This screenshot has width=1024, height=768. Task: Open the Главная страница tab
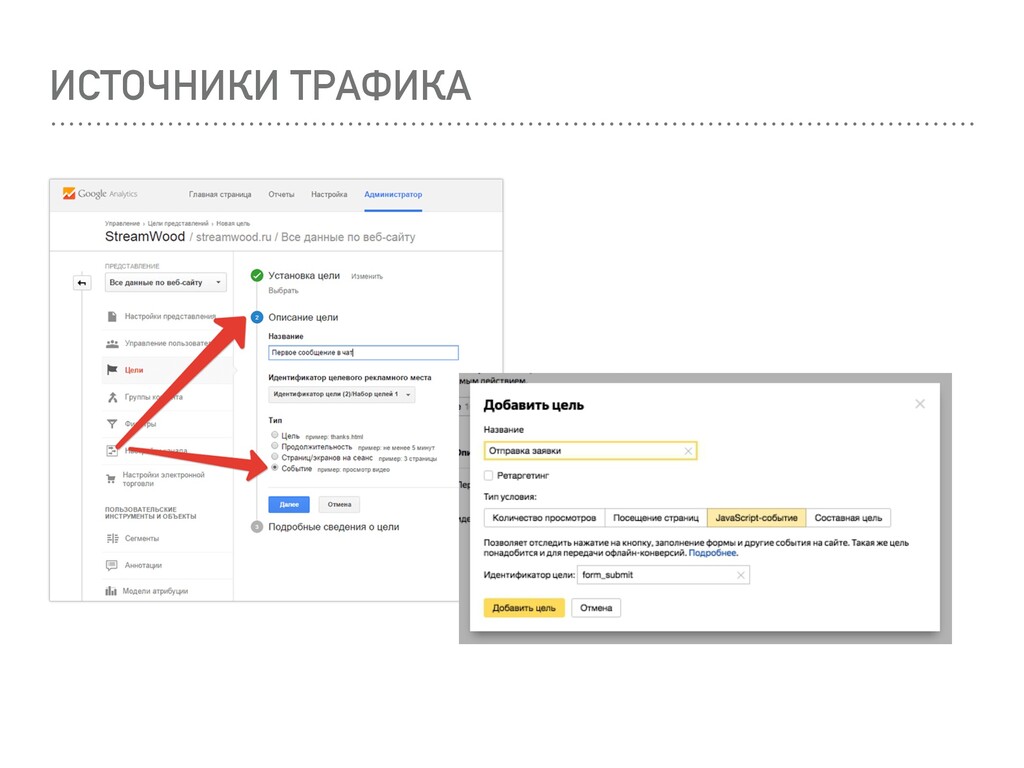click(220, 195)
